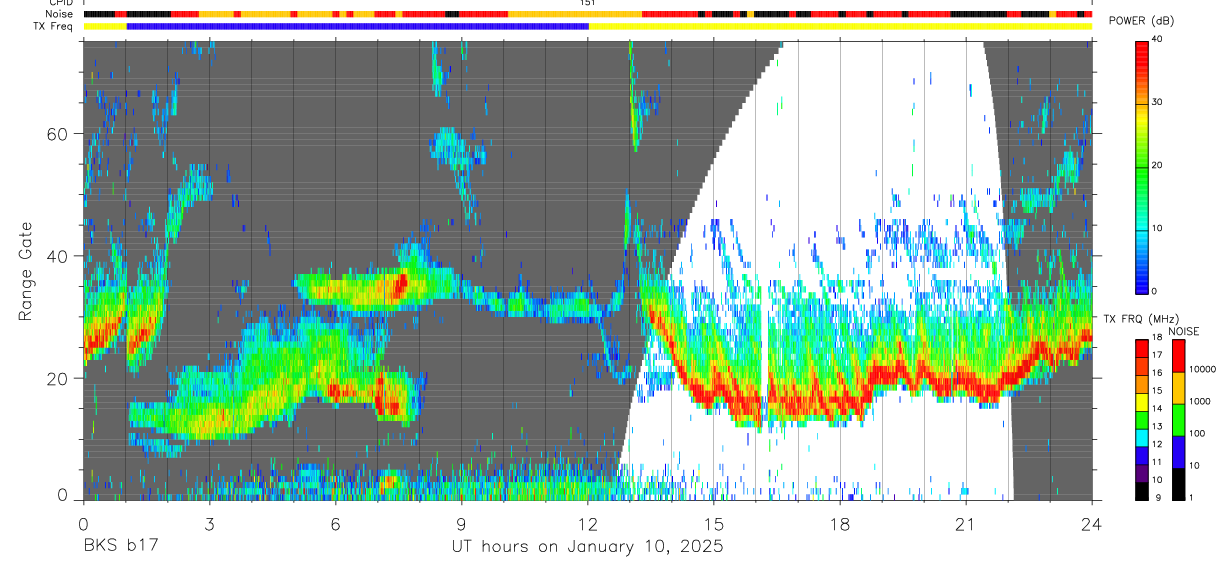The image size is (1228, 567).
Task: Click the 11 label on TX frequency scale
Action: point(1158,462)
